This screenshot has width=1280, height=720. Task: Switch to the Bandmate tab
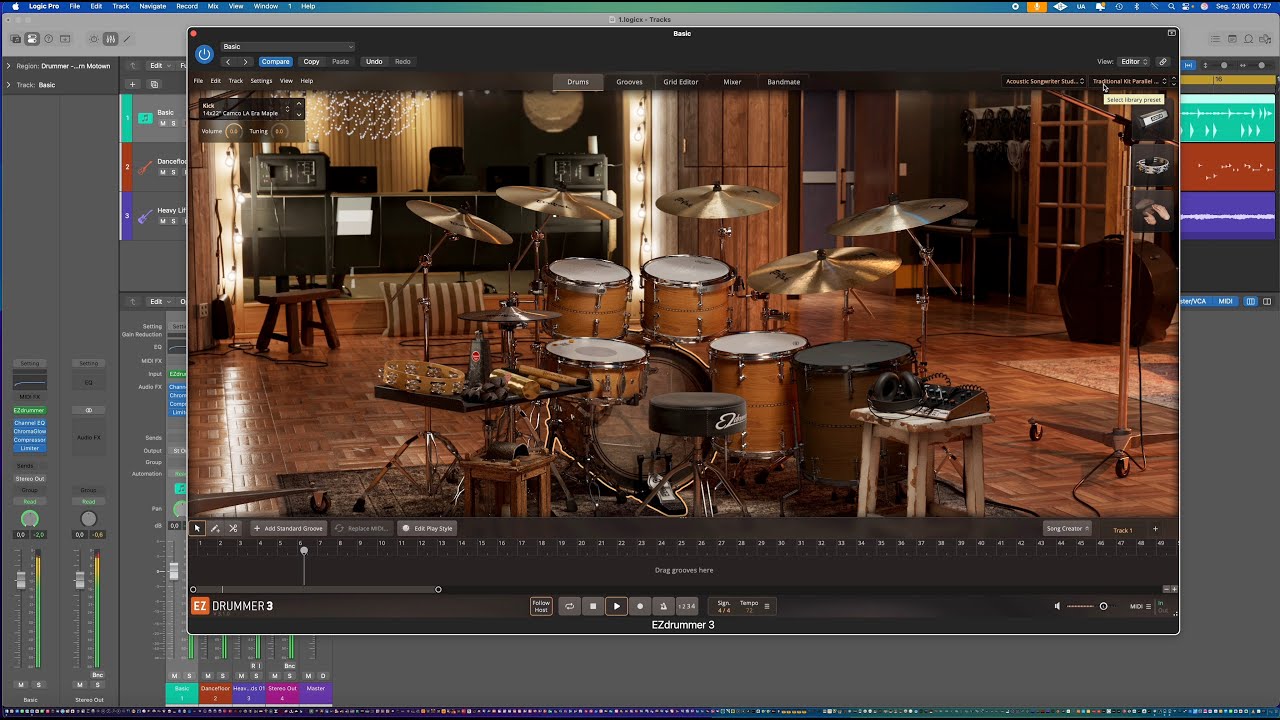(783, 82)
